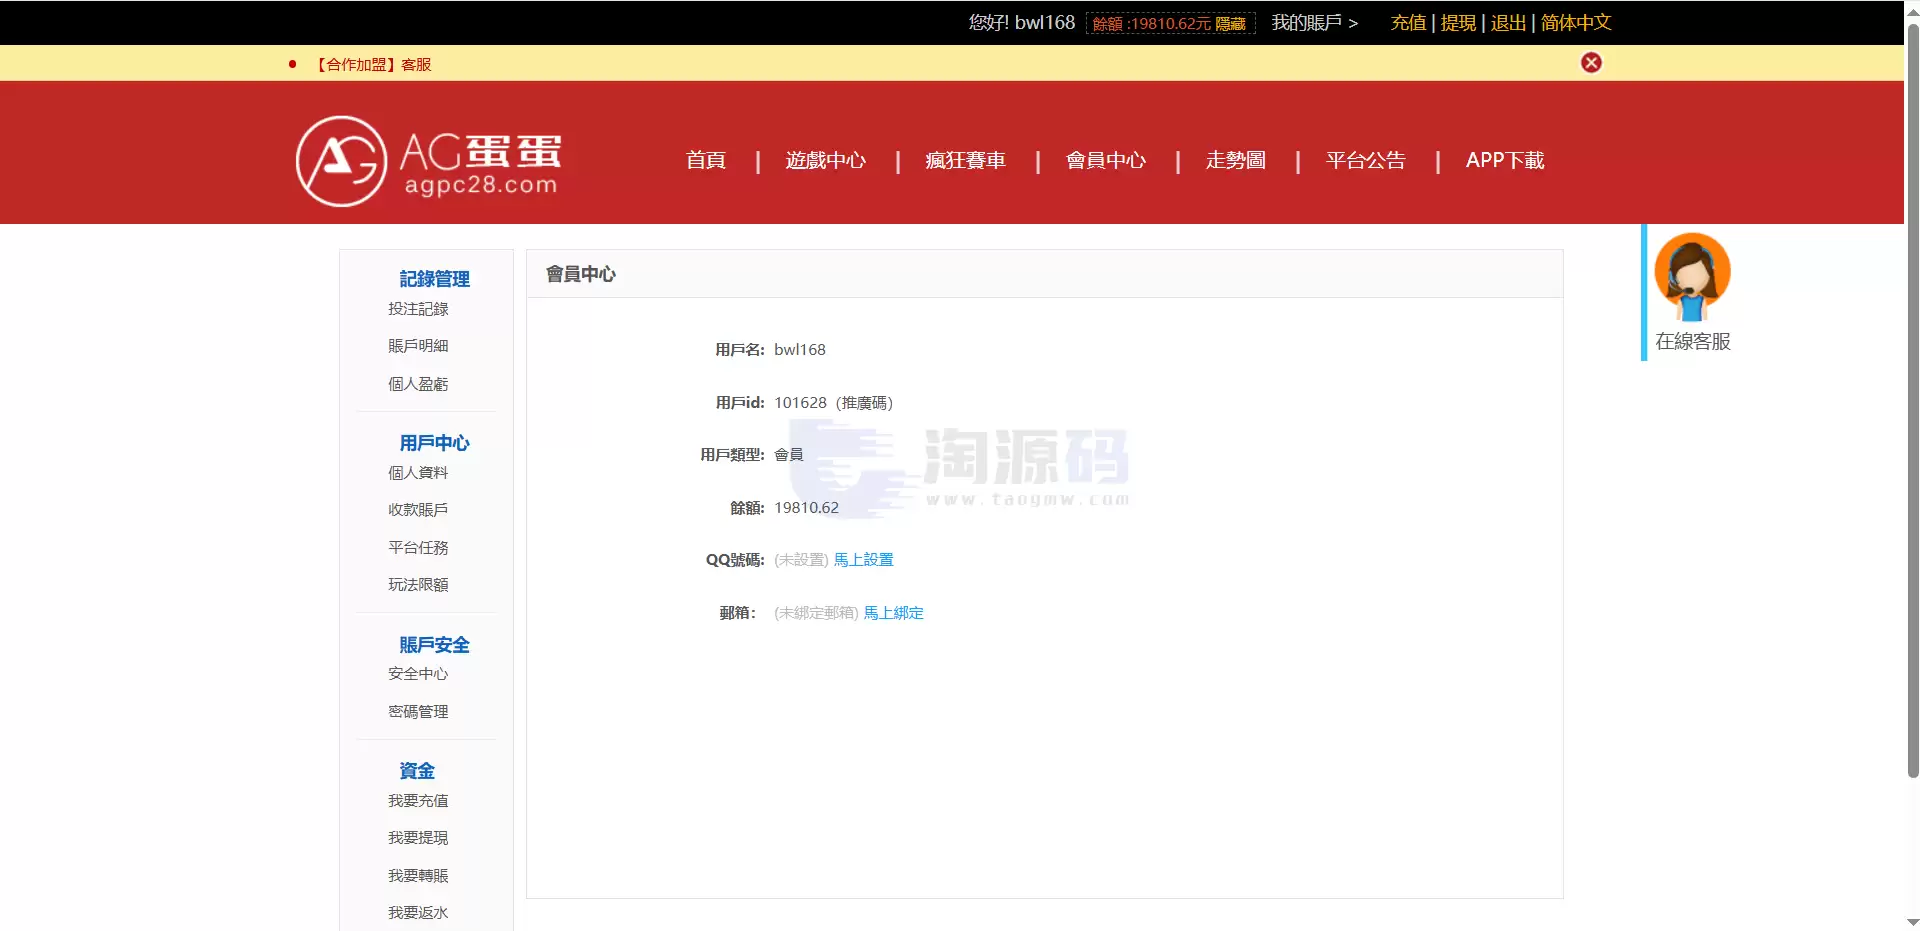Open 充值 in the top bar
The height and width of the screenshot is (931, 1920).
click(1408, 23)
